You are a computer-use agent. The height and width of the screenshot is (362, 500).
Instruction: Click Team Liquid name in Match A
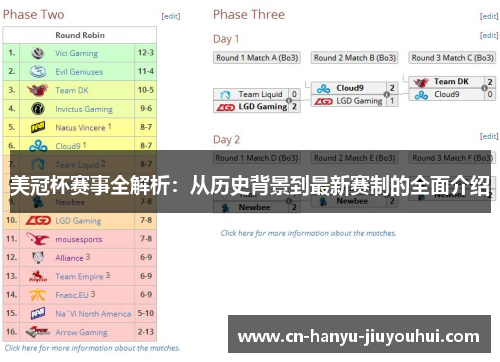pos(260,95)
